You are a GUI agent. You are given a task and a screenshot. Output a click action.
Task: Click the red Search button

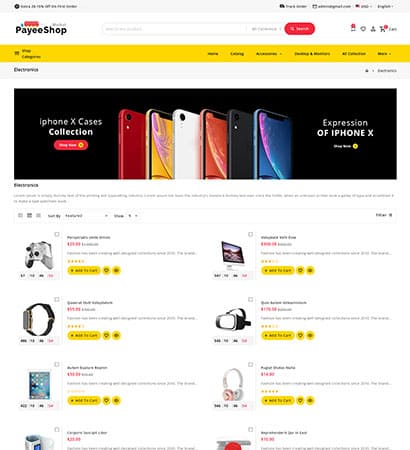299,29
